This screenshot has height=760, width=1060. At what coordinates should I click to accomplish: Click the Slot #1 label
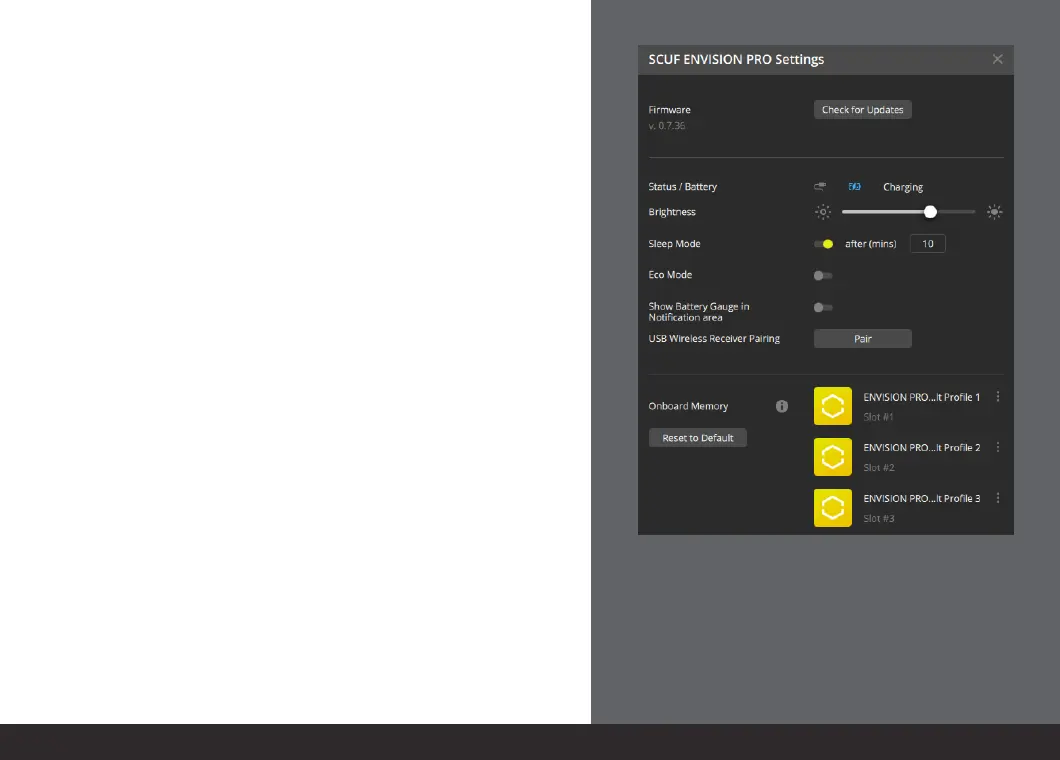pyautogui.click(x=878, y=417)
